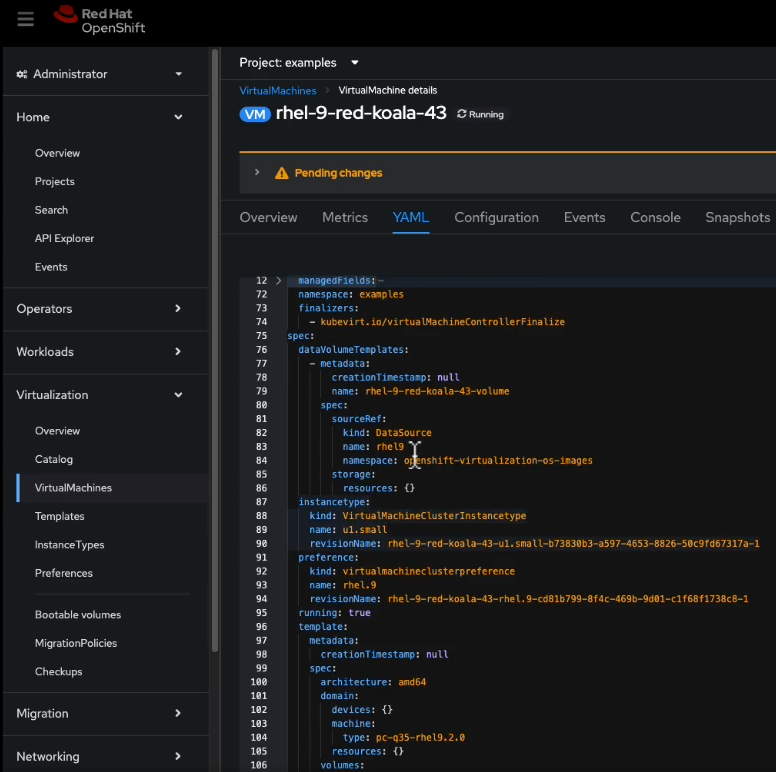Open Checkups page
This screenshot has height=772, width=776.
(x=58, y=672)
